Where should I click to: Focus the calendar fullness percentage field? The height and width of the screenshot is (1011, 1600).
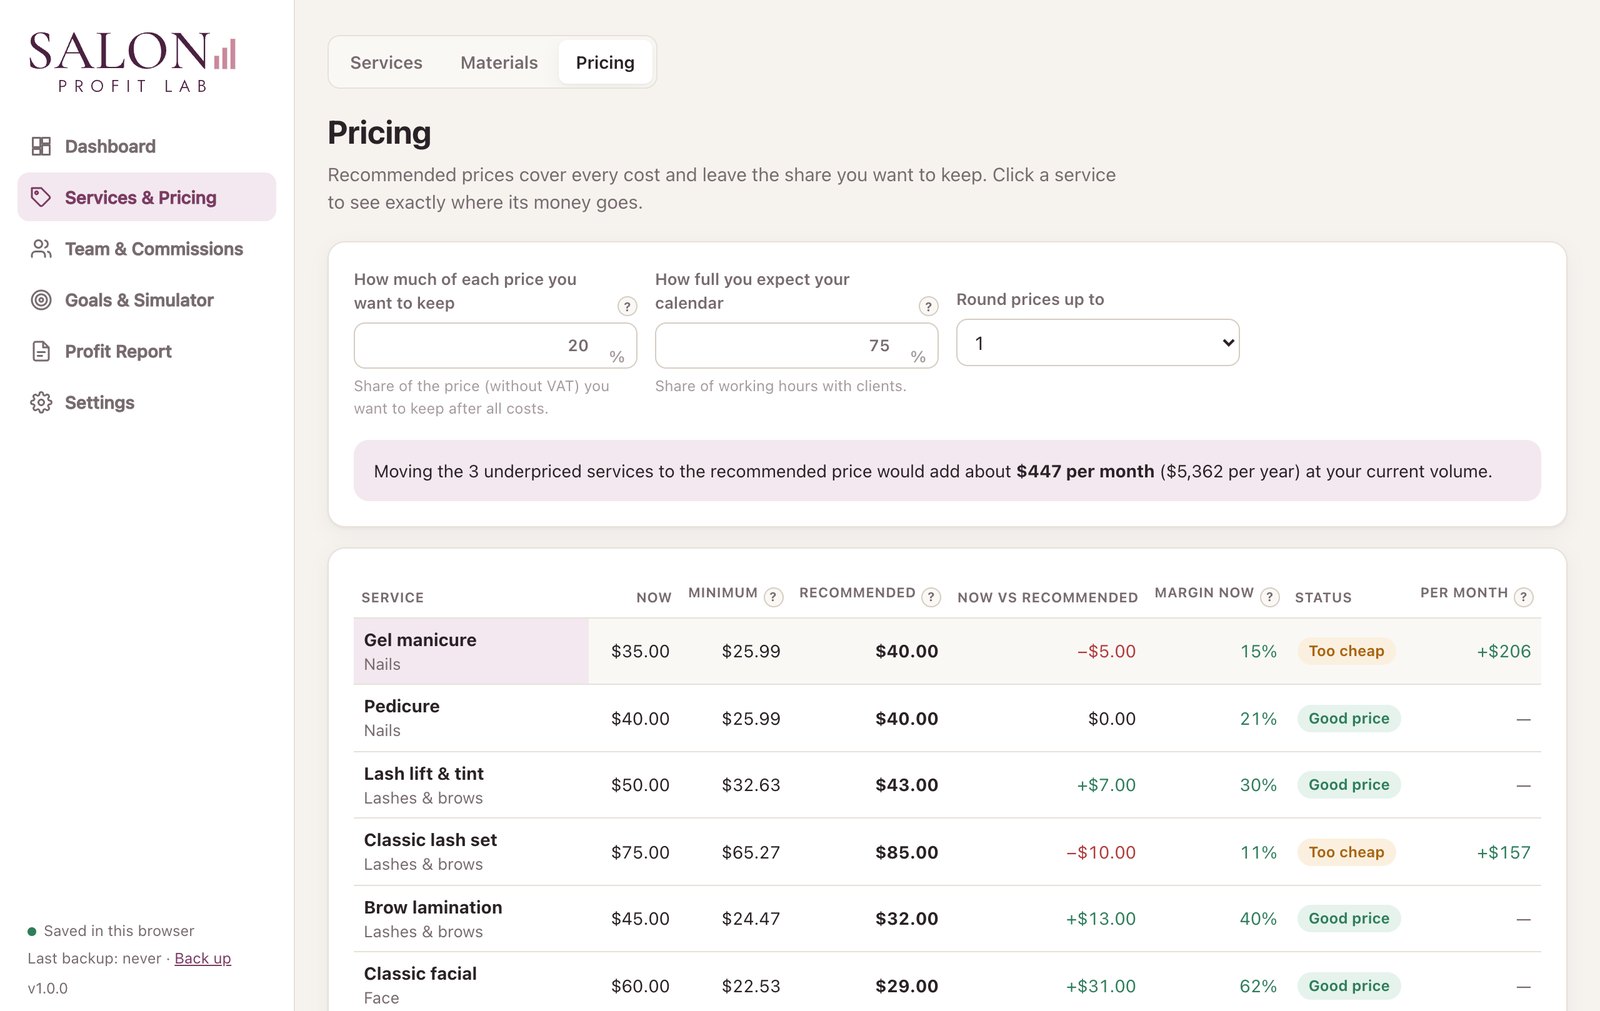tap(796, 345)
